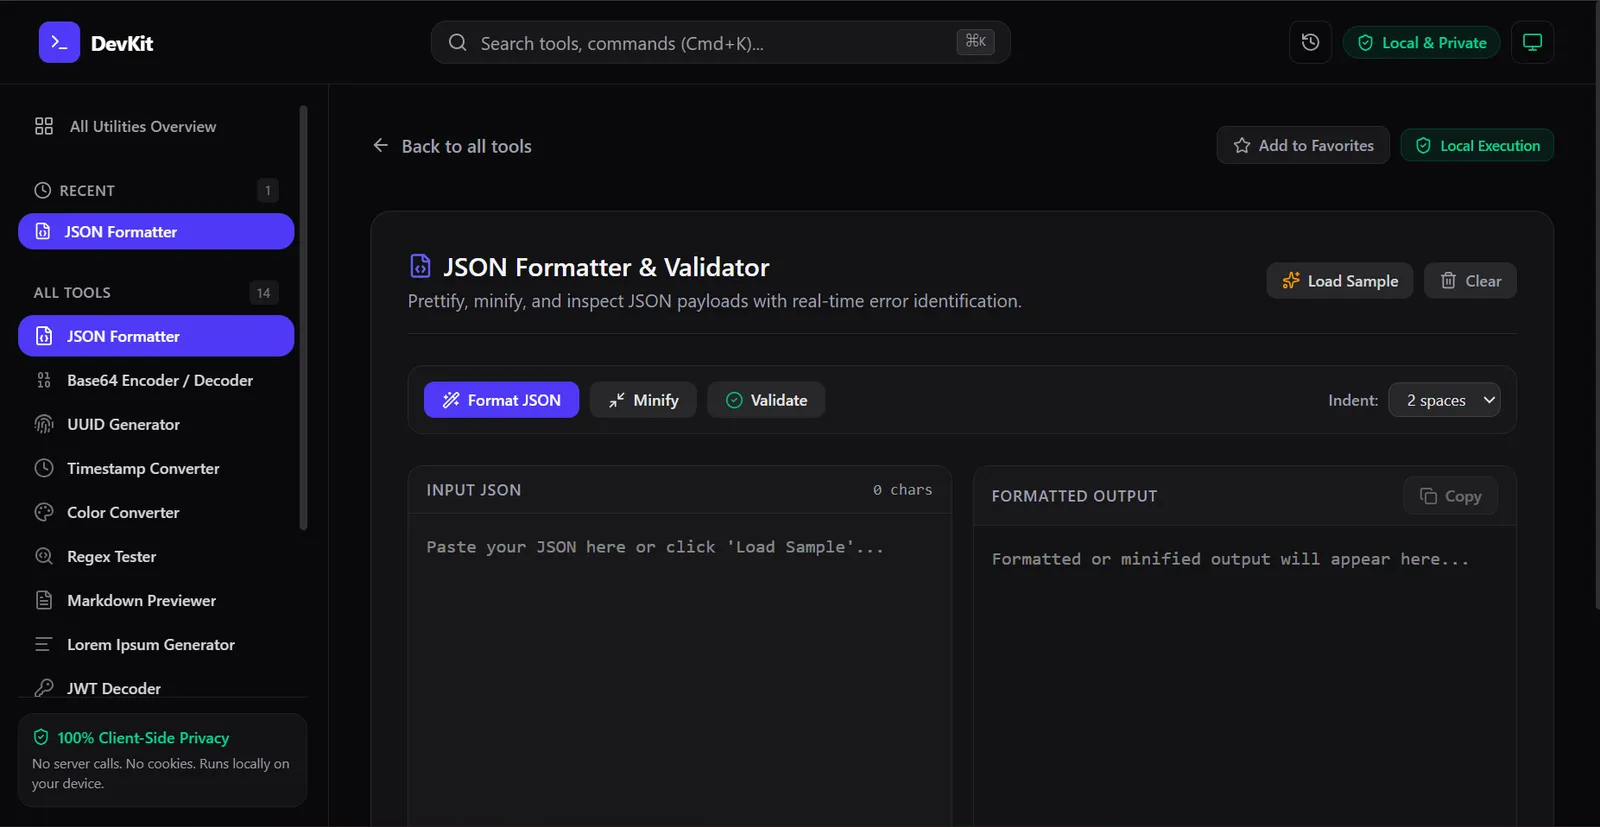Select JSON Formatter under All Tools

click(156, 336)
